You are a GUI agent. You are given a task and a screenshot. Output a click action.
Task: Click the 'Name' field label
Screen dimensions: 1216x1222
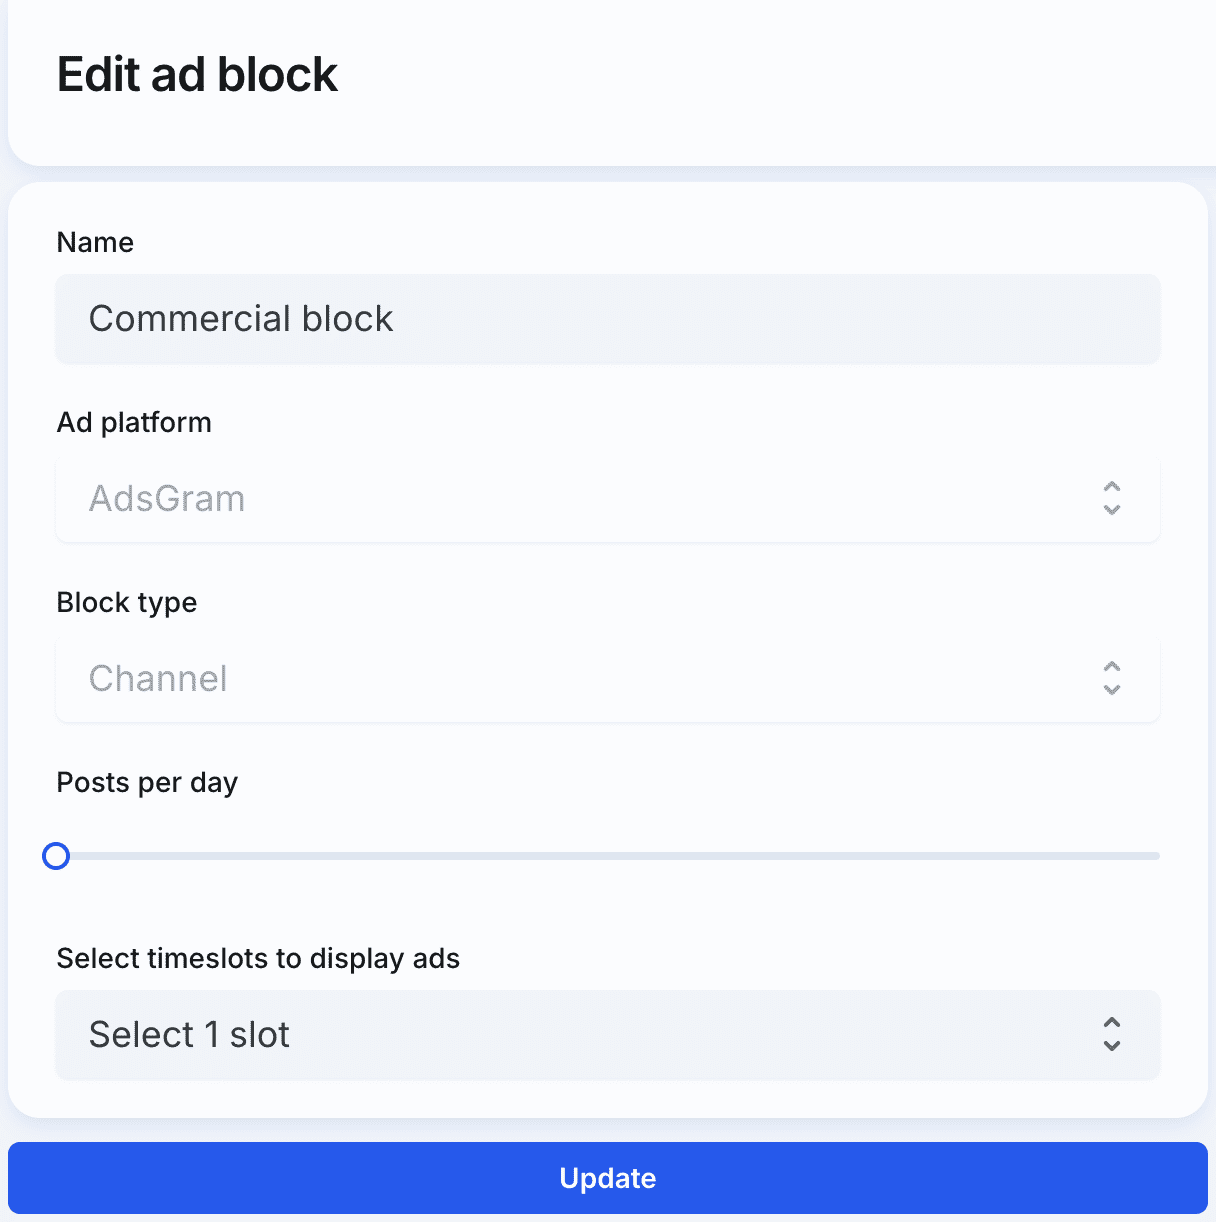coord(95,242)
